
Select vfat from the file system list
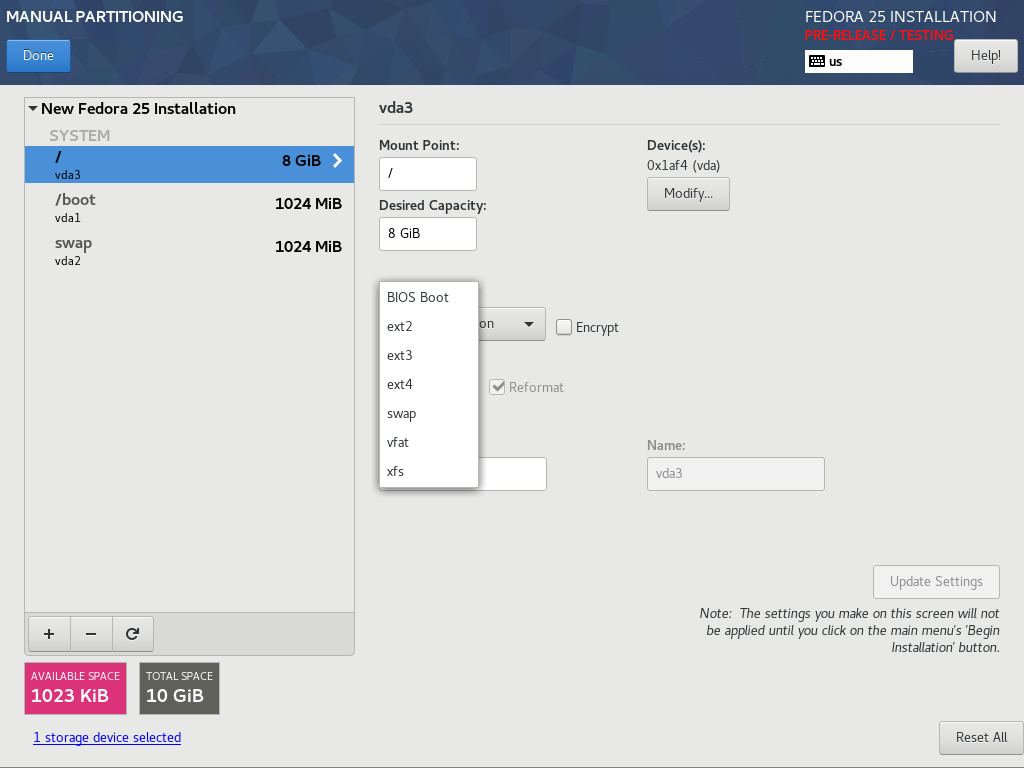[x=428, y=442]
